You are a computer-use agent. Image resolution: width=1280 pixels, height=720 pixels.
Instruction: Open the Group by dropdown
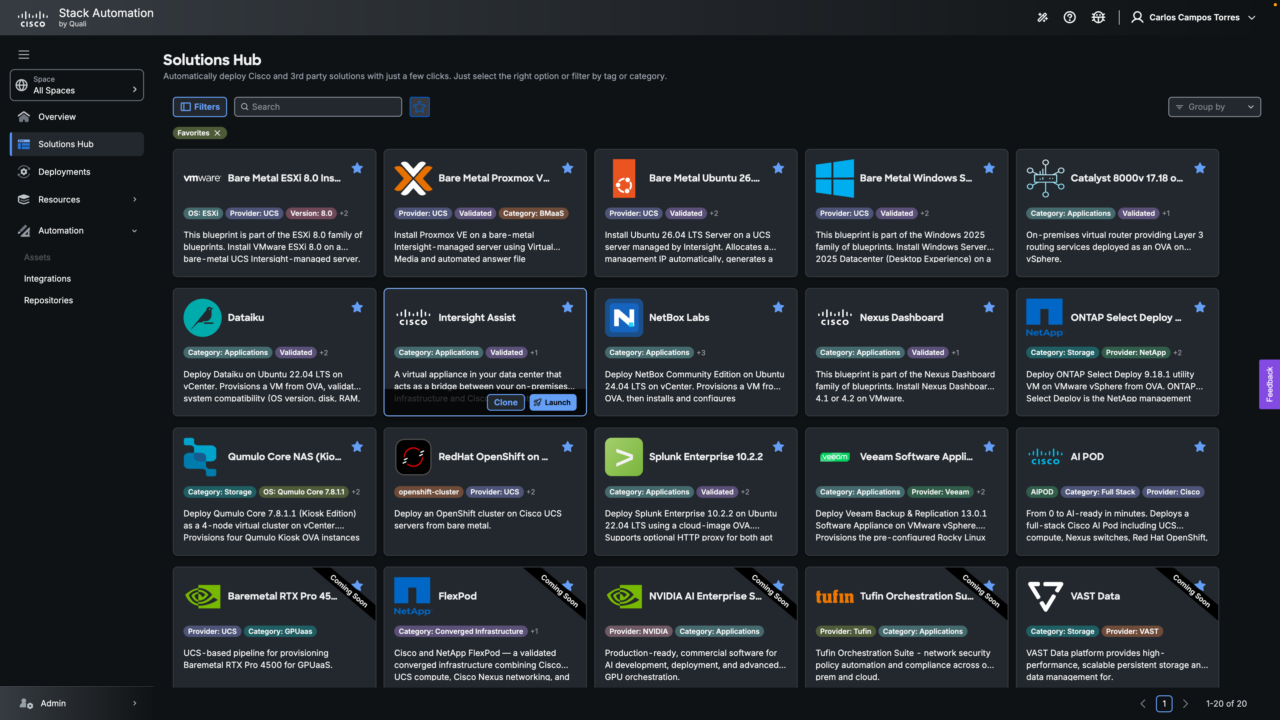pyautogui.click(x=1214, y=107)
